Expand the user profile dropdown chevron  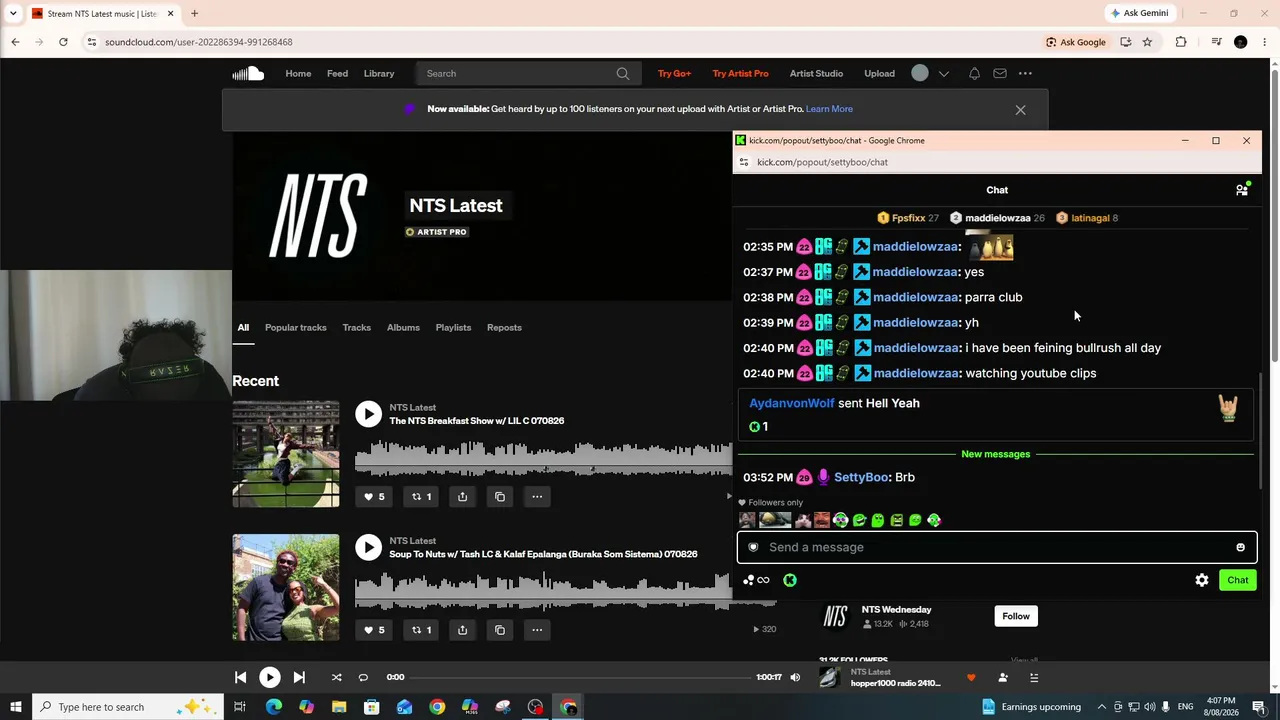[x=943, y=73]
